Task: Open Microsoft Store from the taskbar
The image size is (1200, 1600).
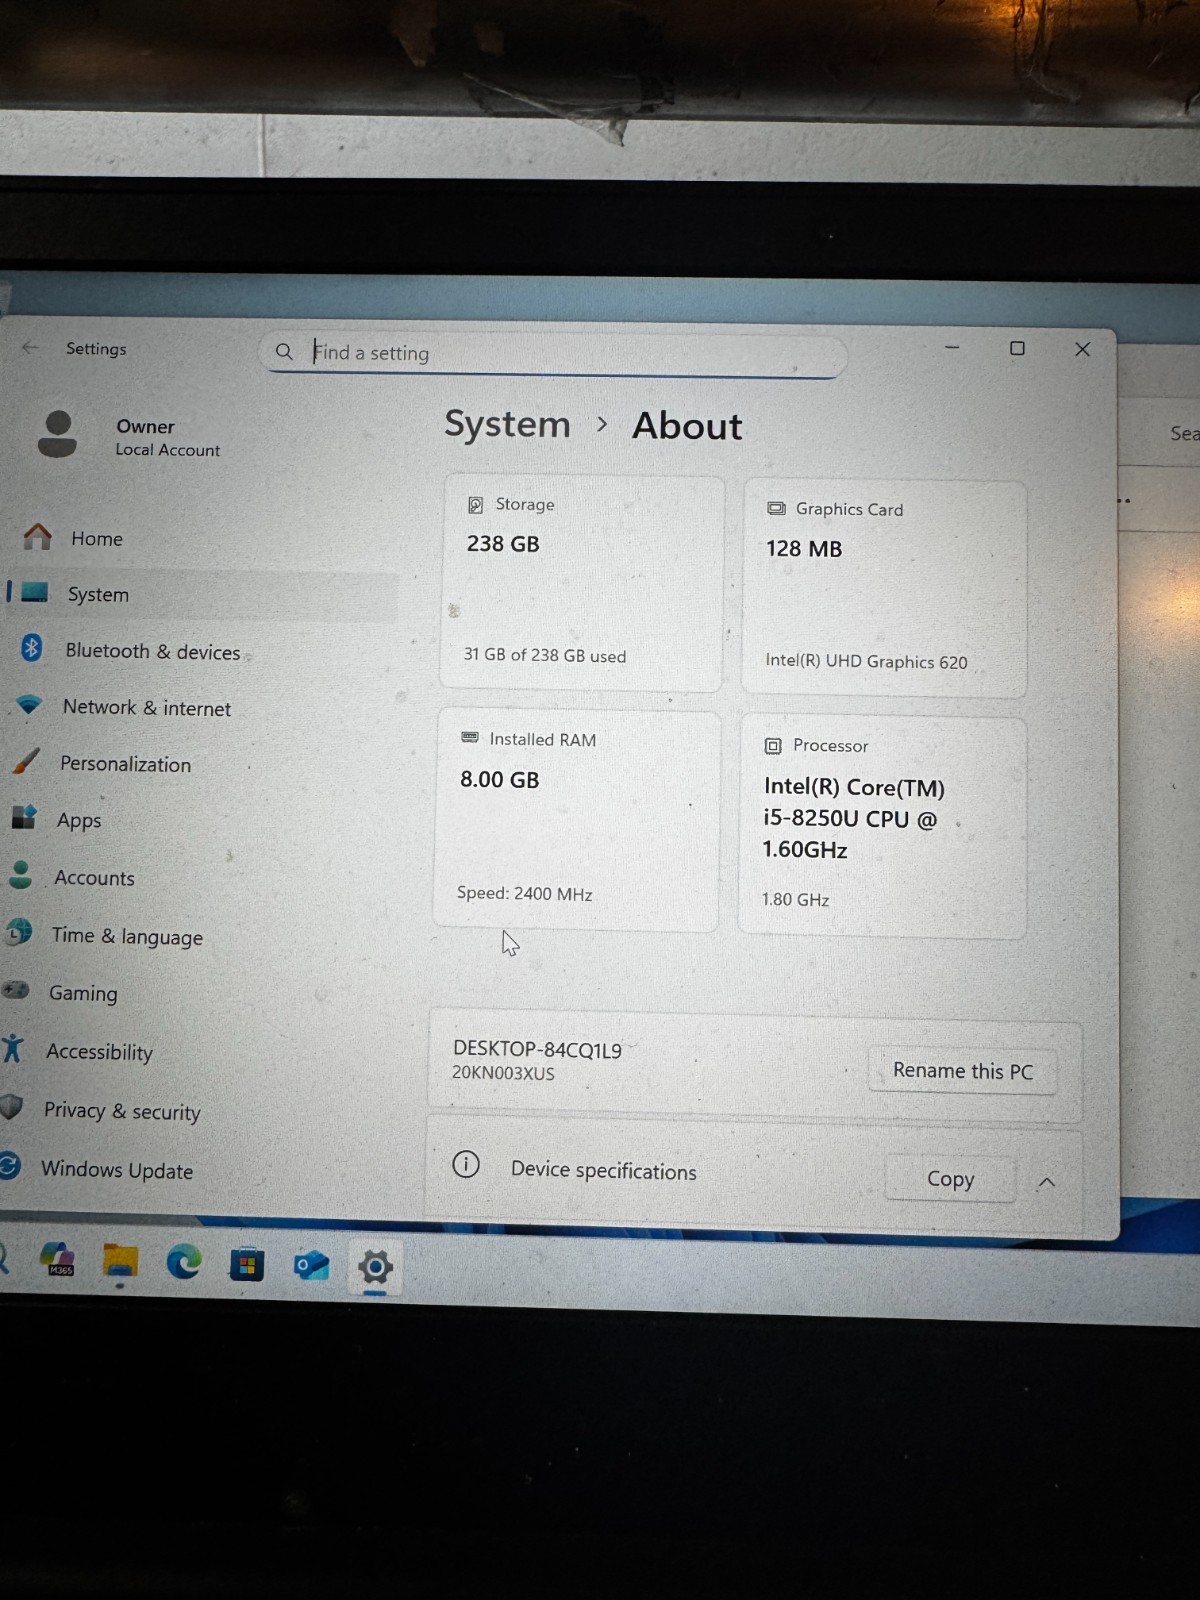Action: click(246, 1265)
